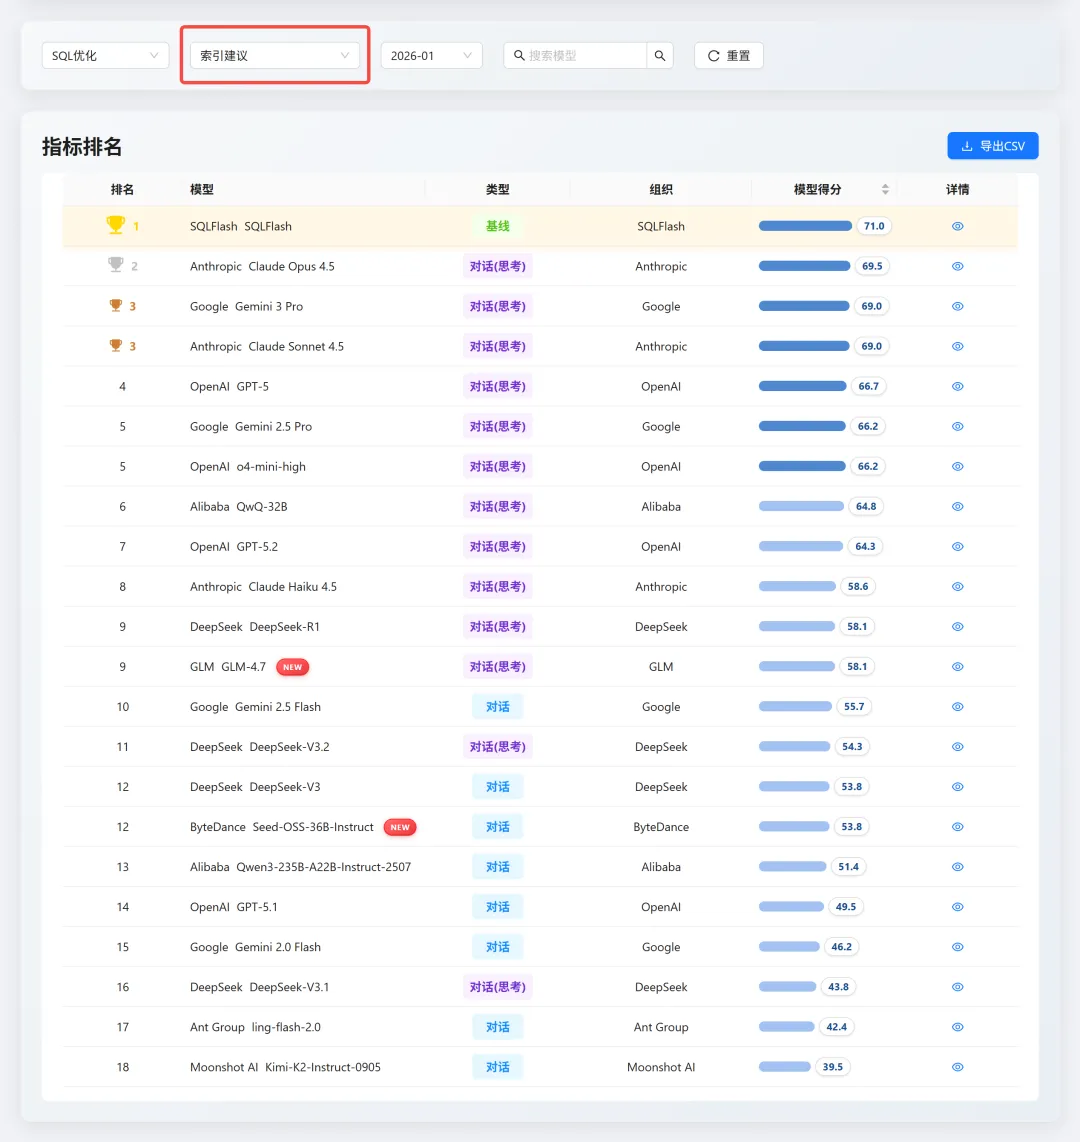Open details via the eye icon for SQLFlash
The height and width of the screenshot is (1142, 1080).
[957, 226]
